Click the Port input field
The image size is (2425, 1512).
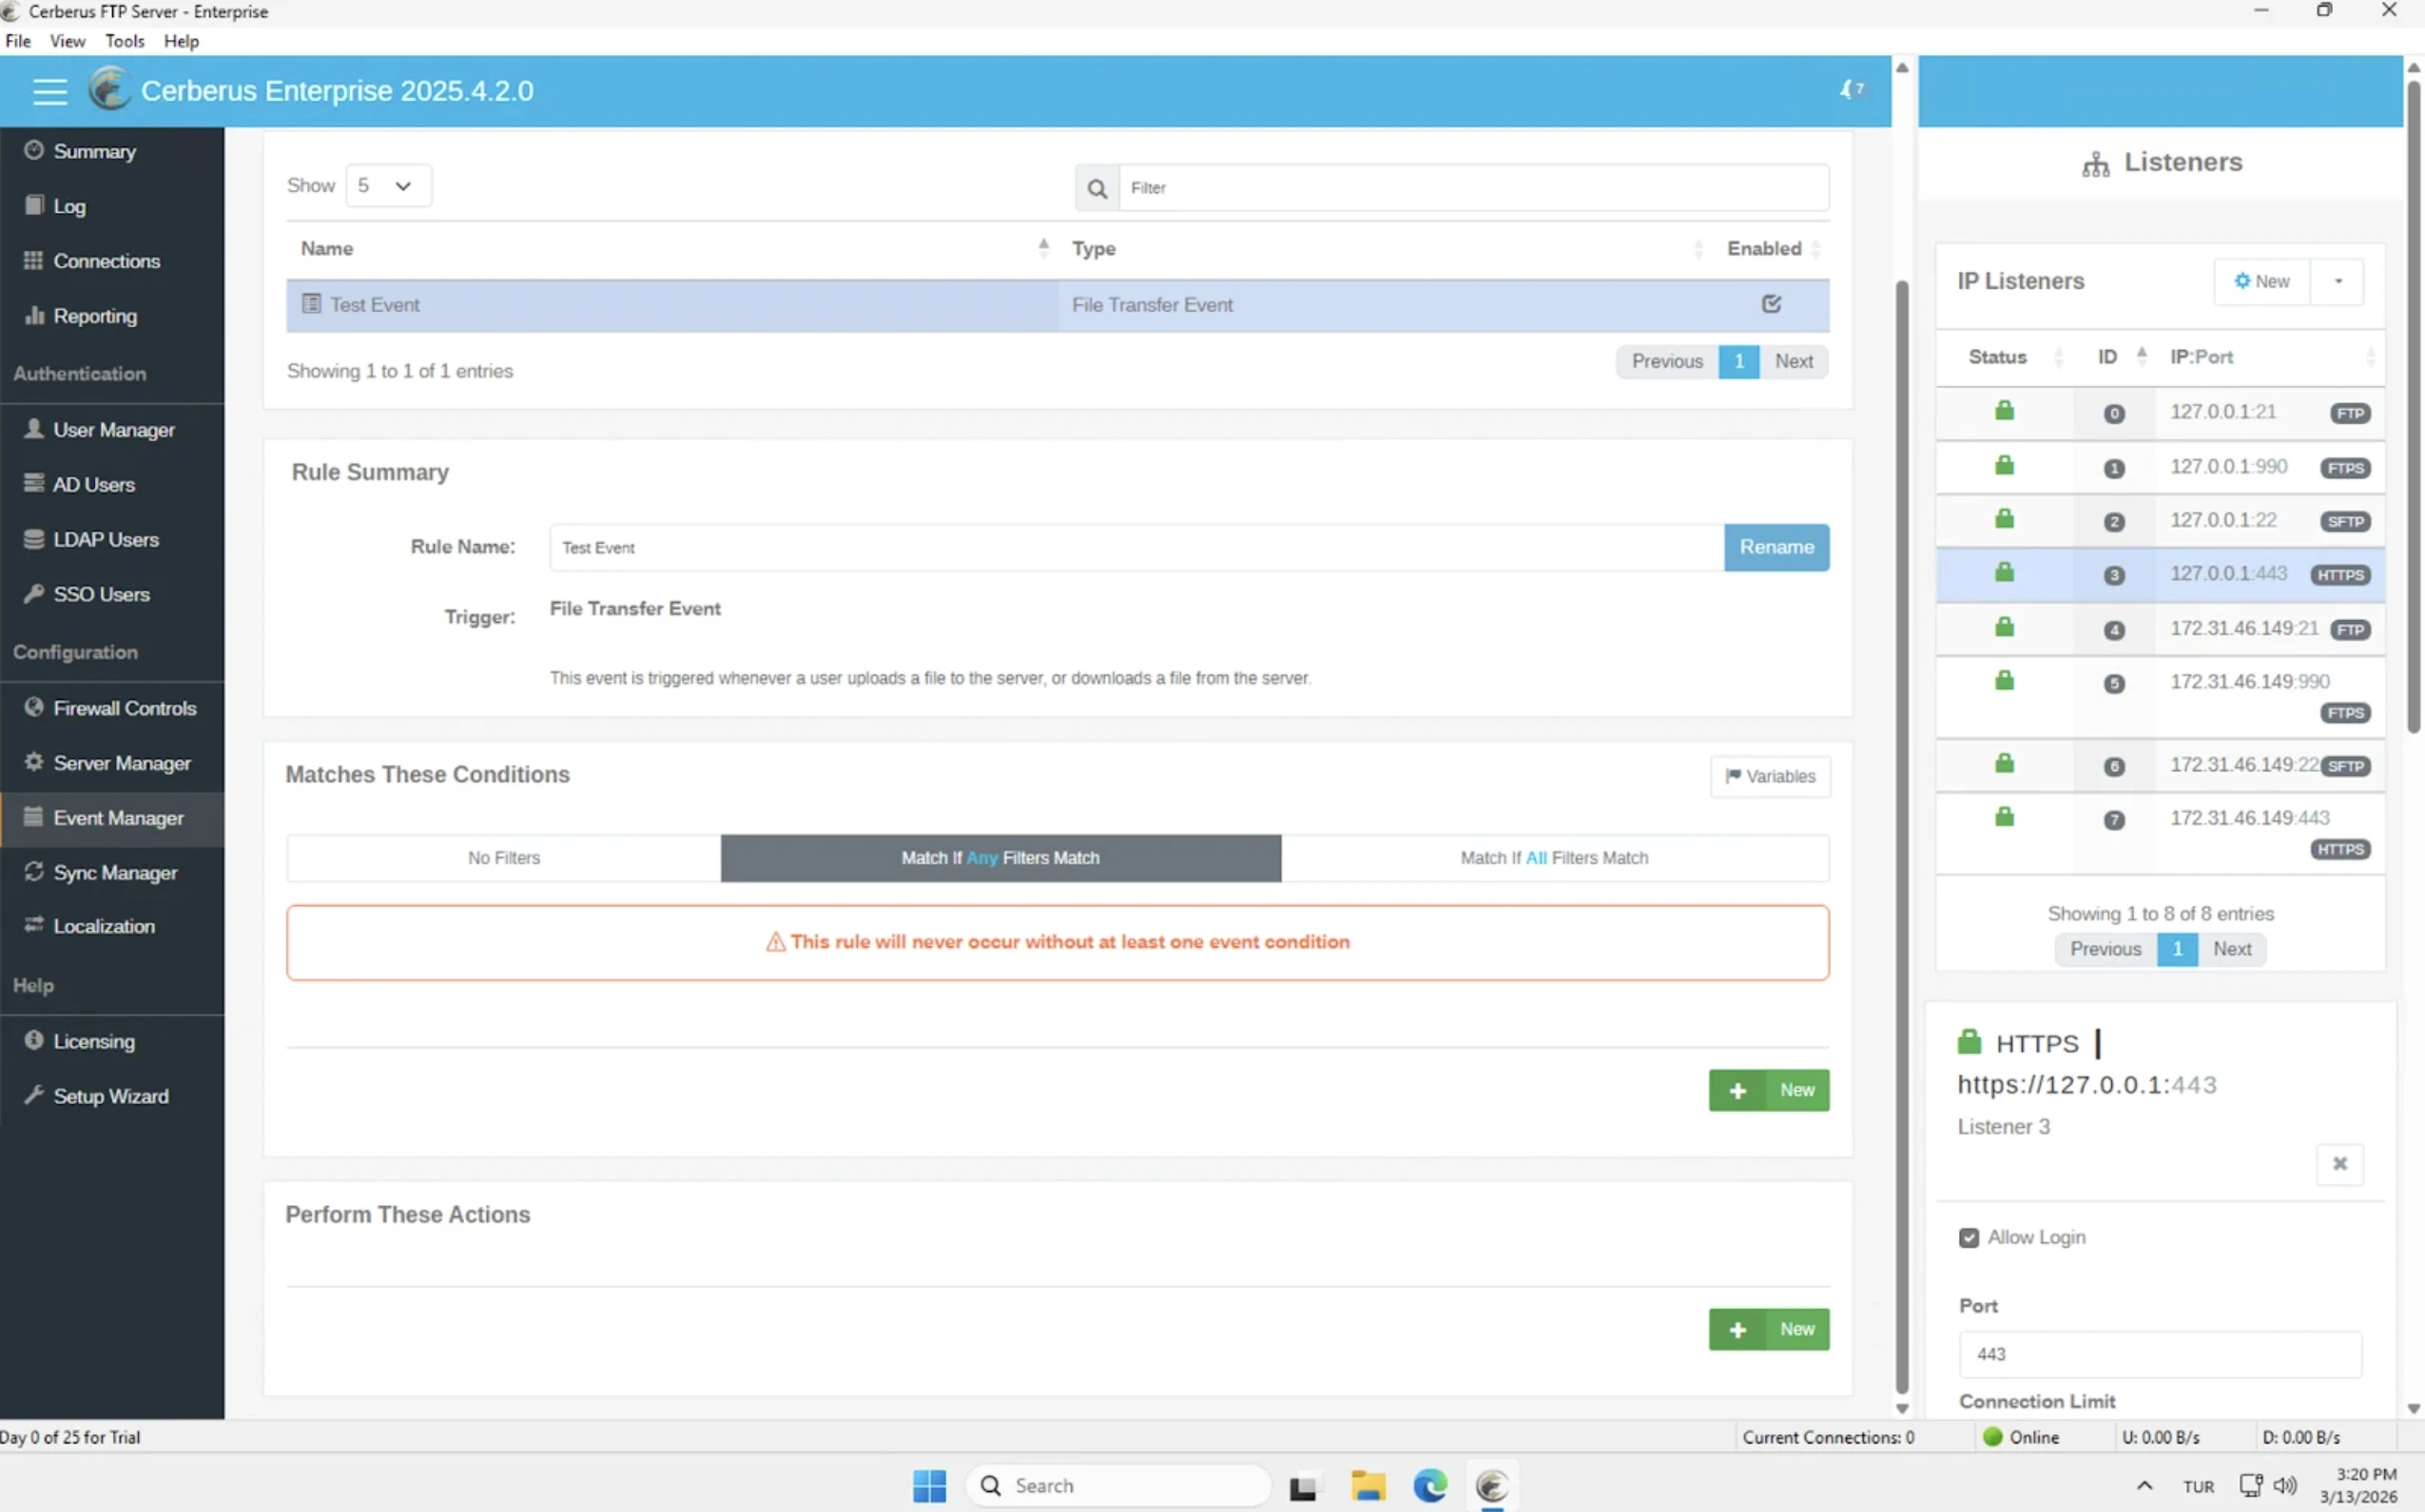click(x=2160, y=1354)
